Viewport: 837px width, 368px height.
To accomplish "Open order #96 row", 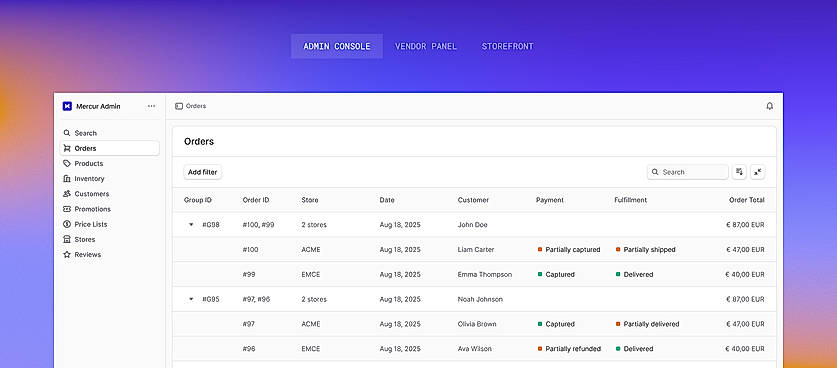I will pos(474,349).
